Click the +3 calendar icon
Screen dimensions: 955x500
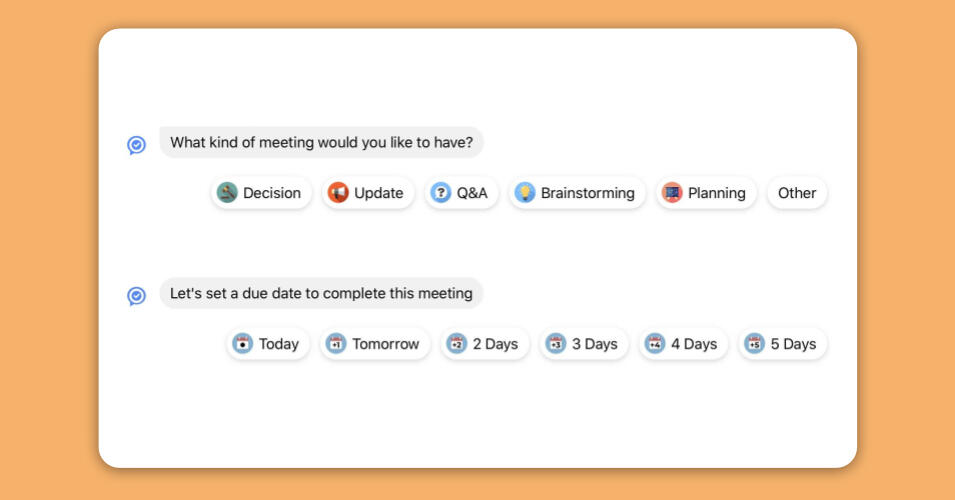click(556, 344)
